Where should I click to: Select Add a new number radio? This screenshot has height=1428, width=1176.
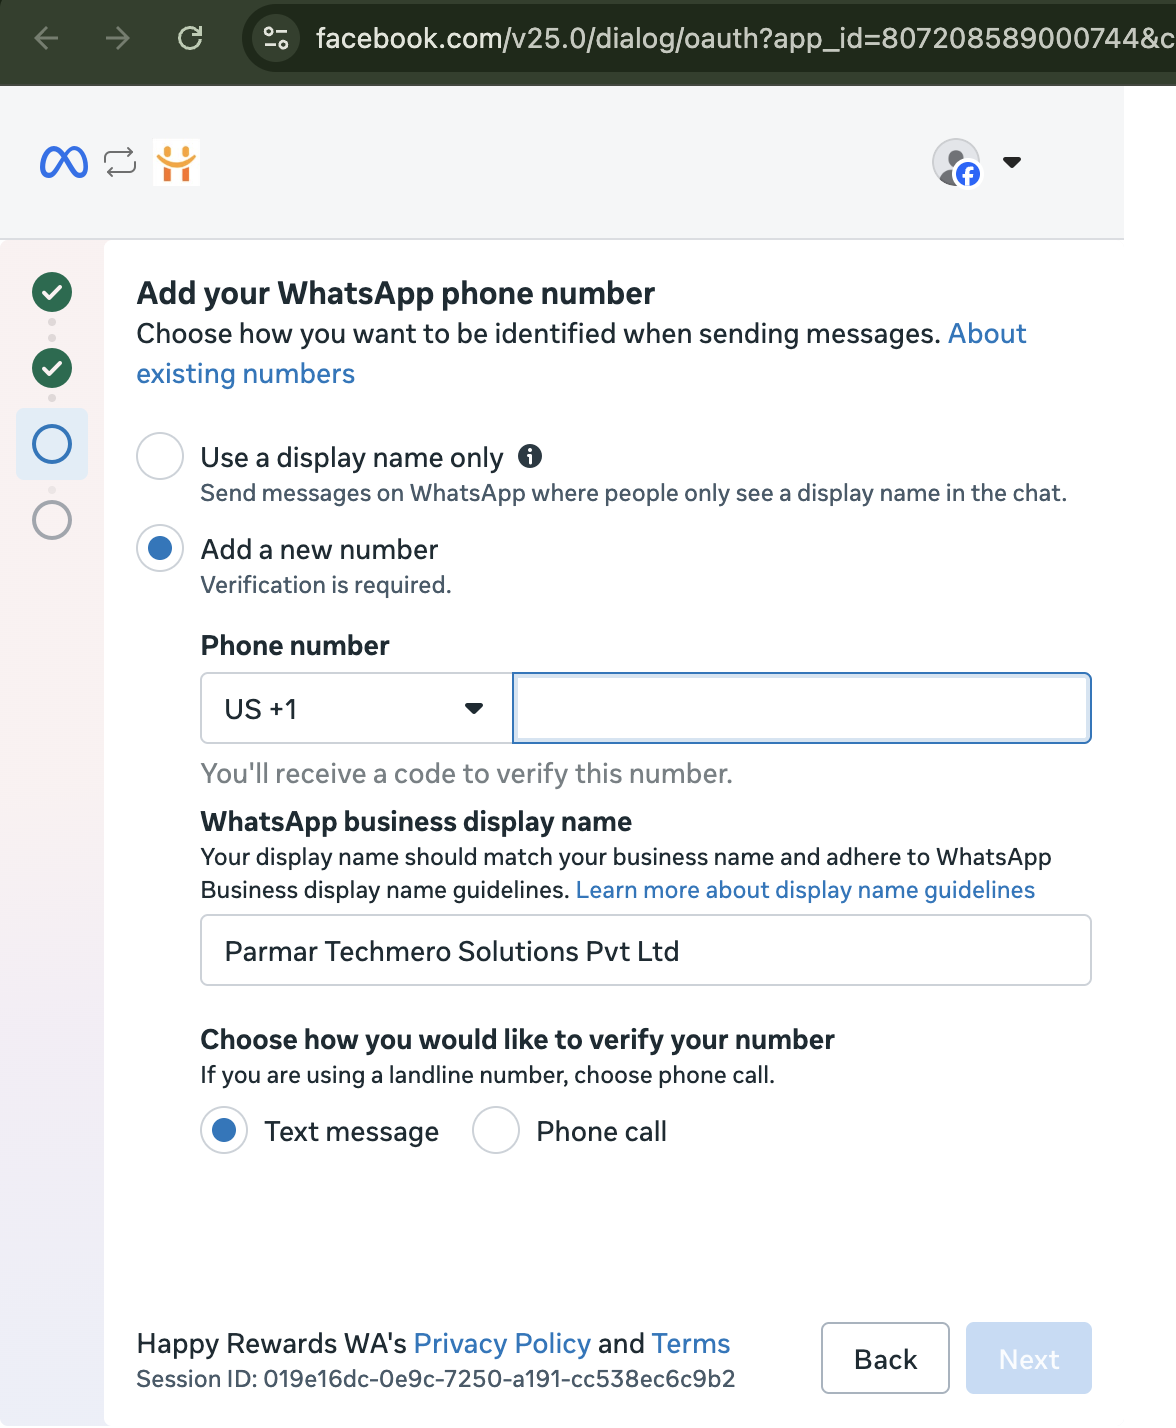click(160, 548)
